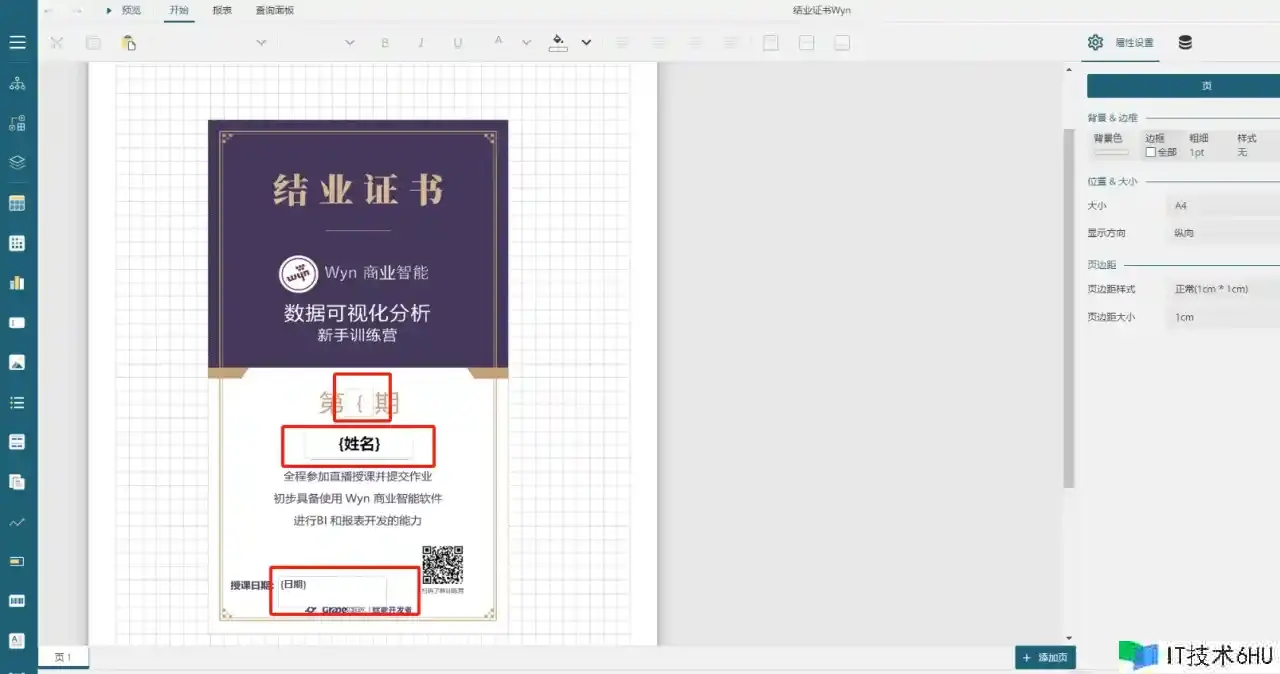Image resolution: width=1280 pixels, height=674 pixels.
Task: Click the 添加页 add page button
Action: click(x=1047, y=657)
